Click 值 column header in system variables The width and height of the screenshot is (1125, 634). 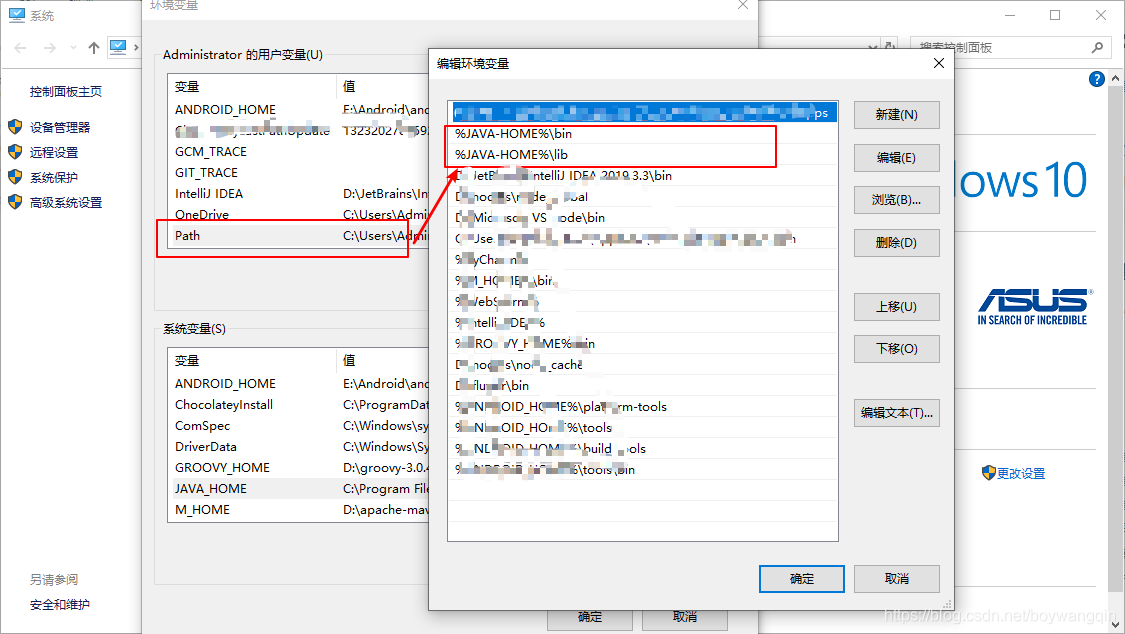pos(382,360)
